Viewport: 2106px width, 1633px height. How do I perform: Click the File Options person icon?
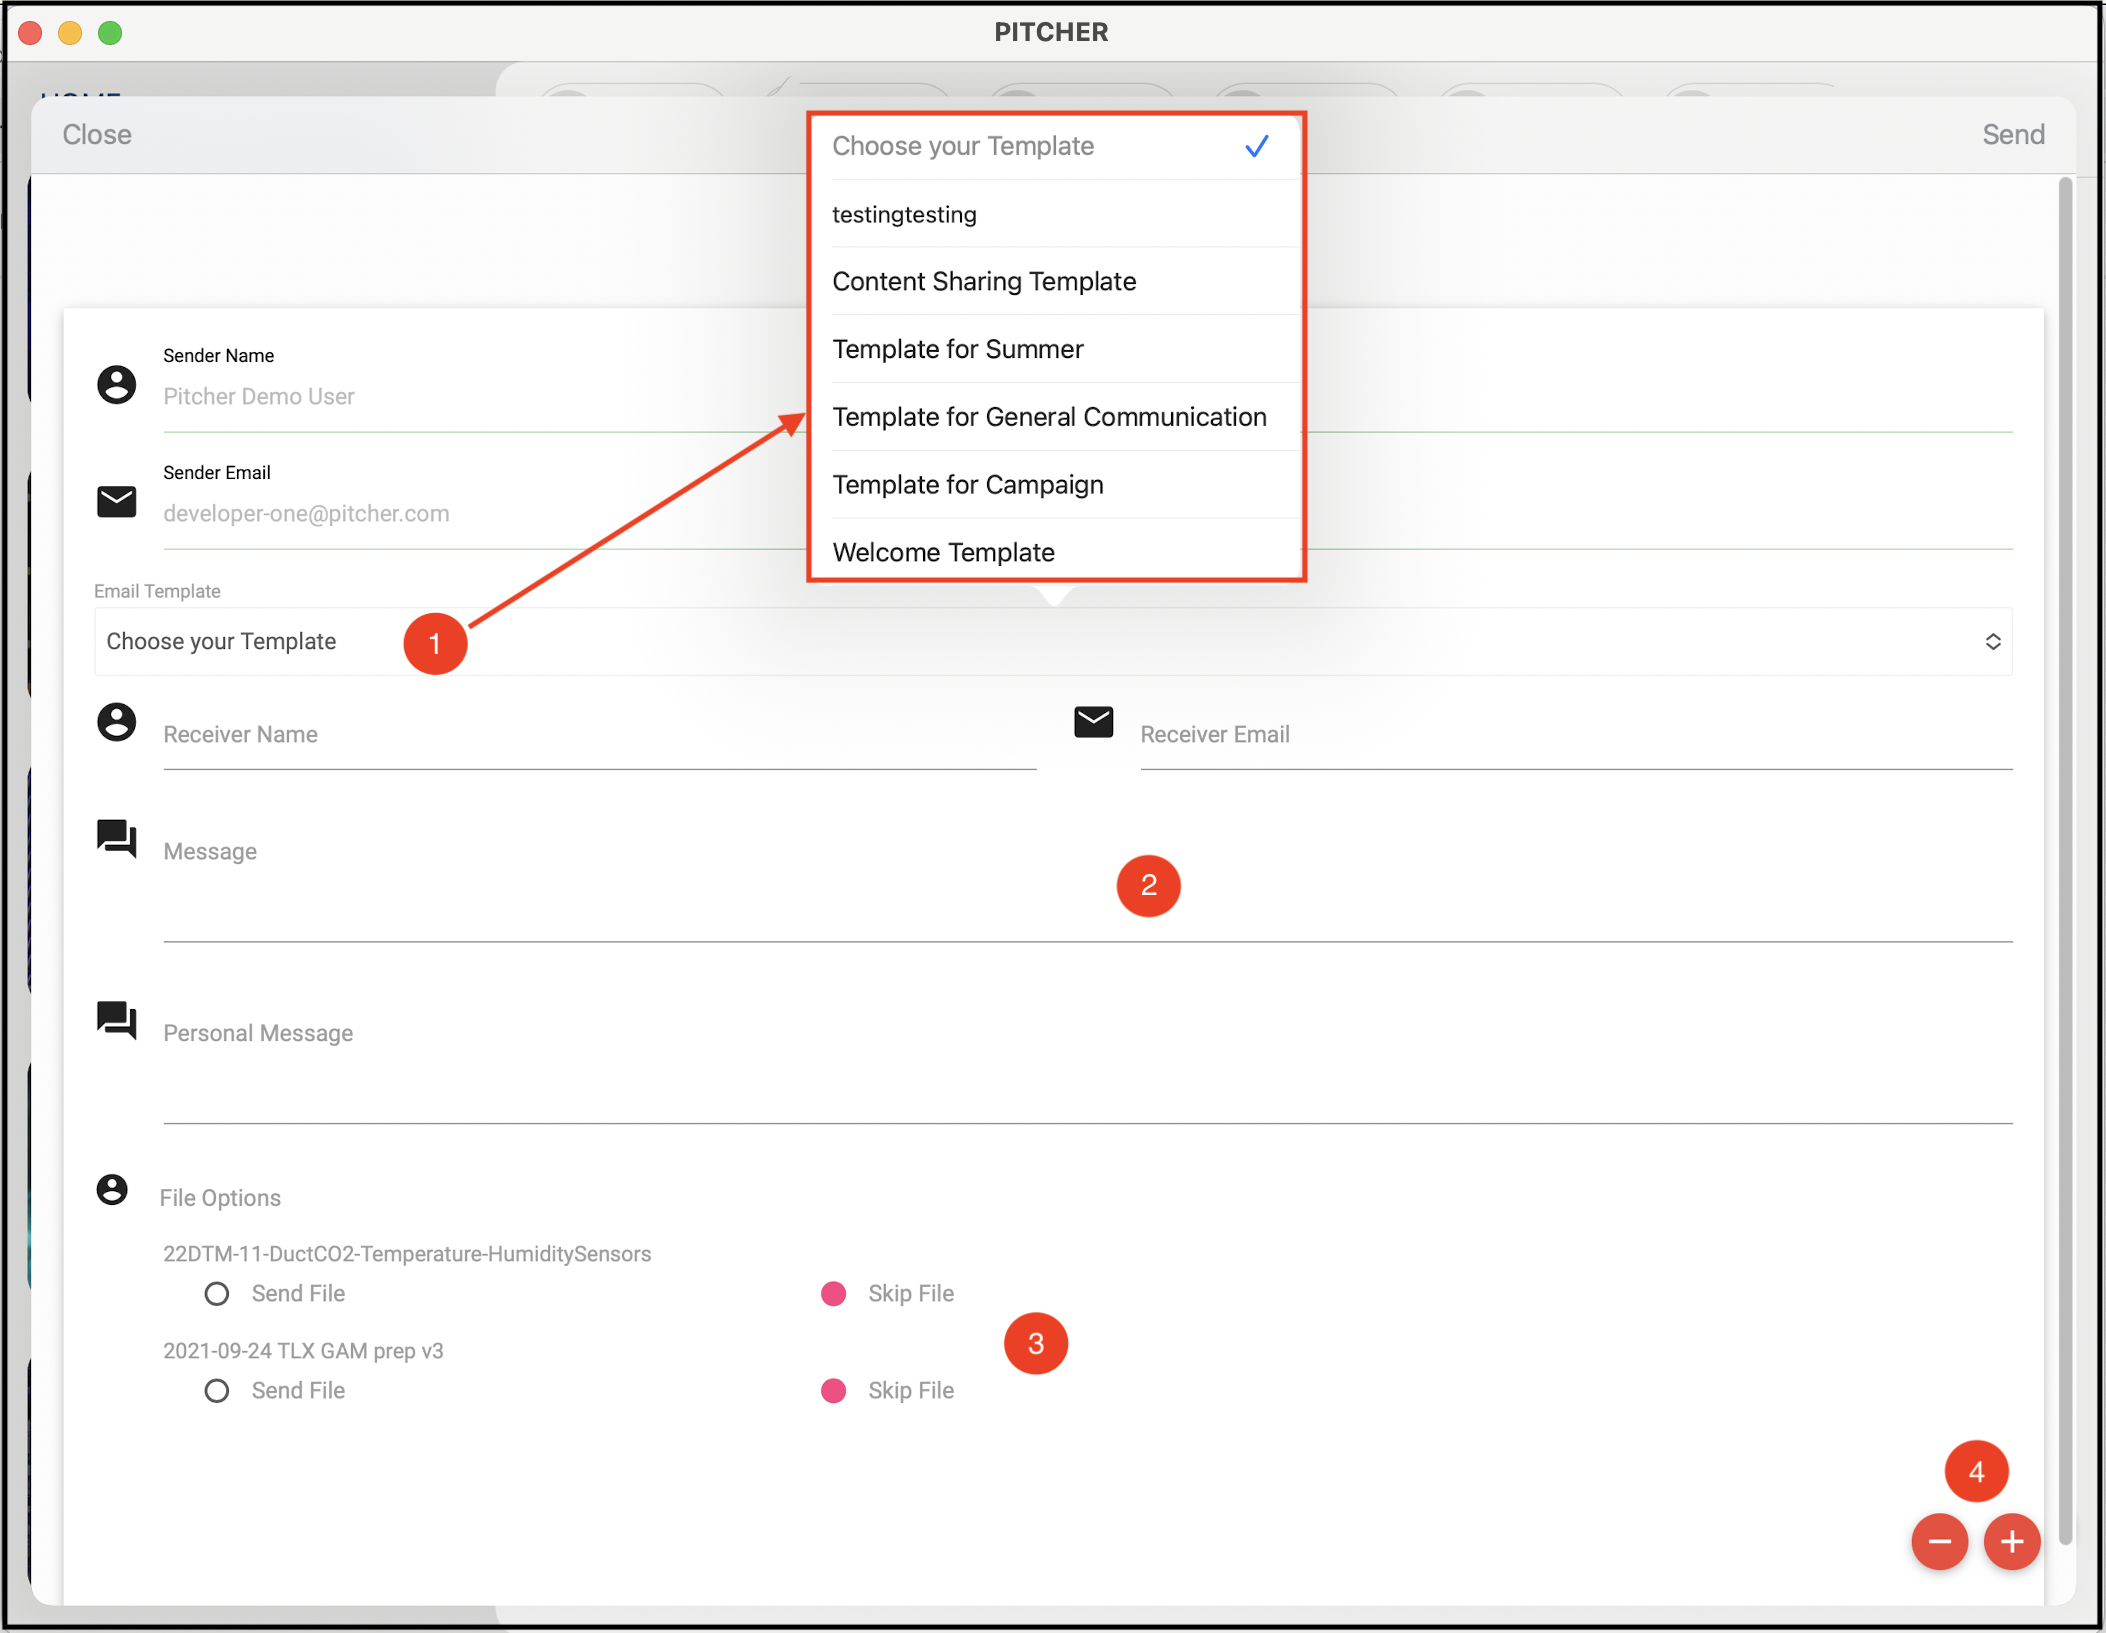112,1190
